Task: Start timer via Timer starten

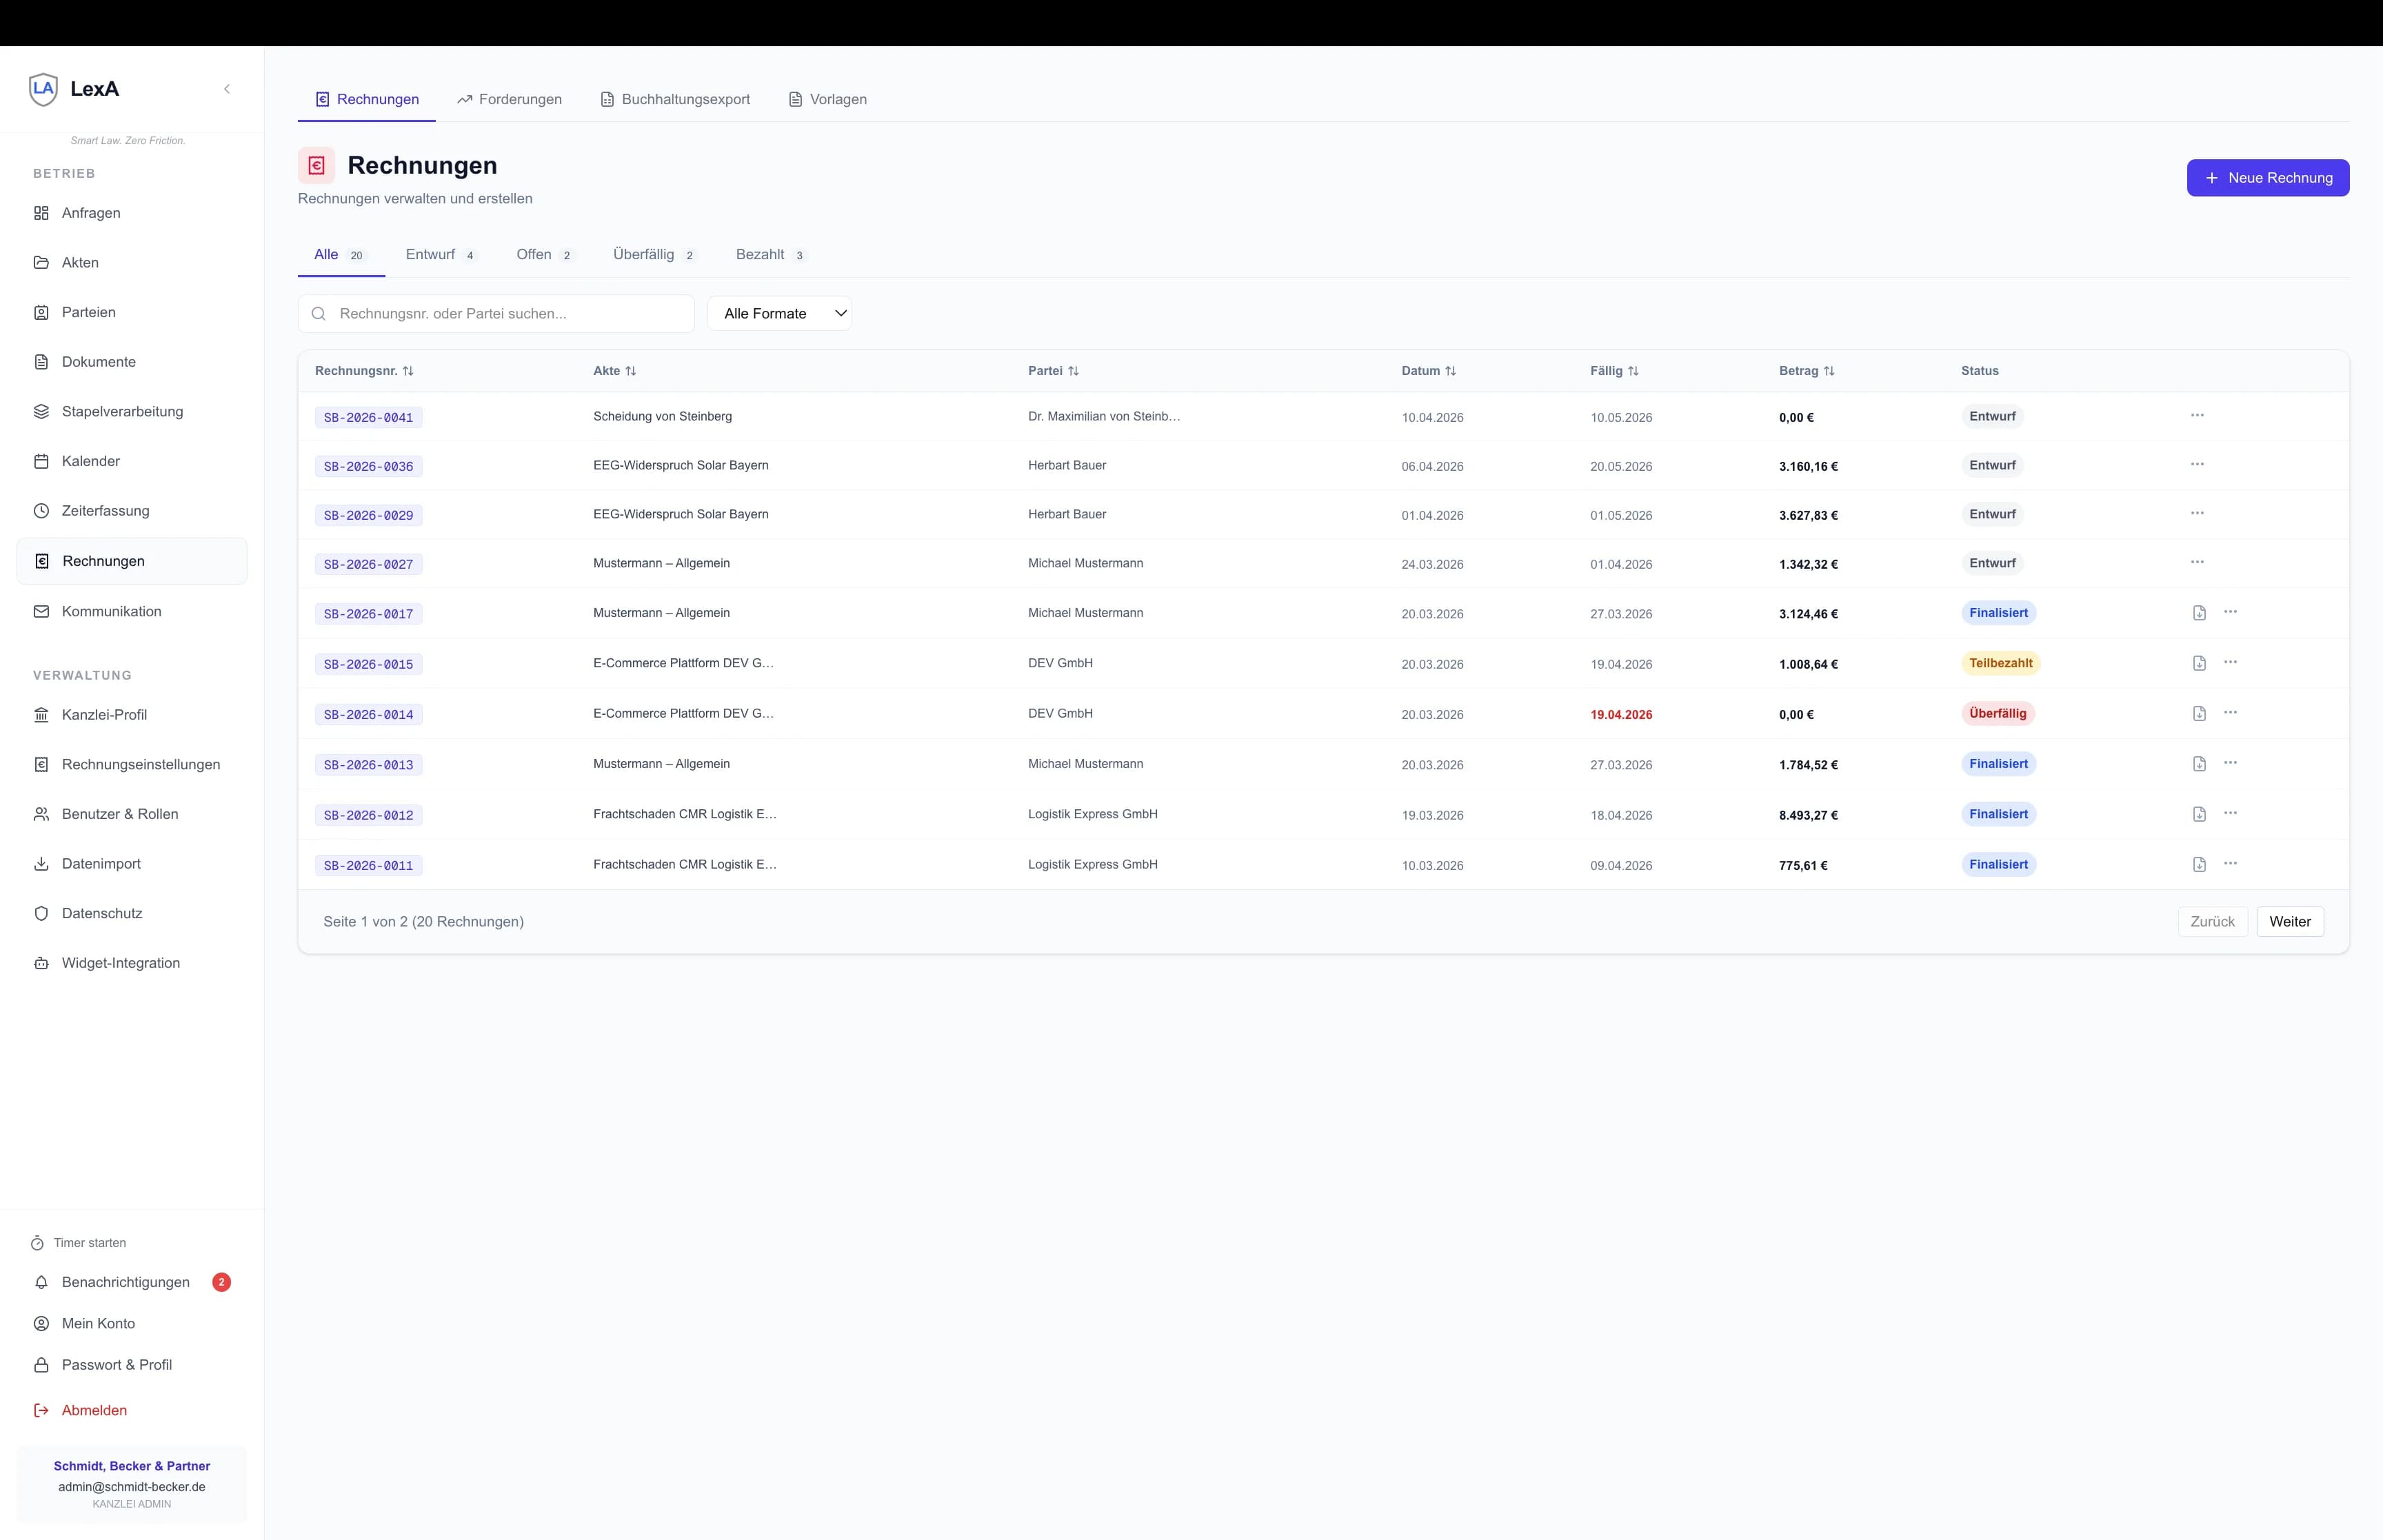Action: tap(89, 1242)
